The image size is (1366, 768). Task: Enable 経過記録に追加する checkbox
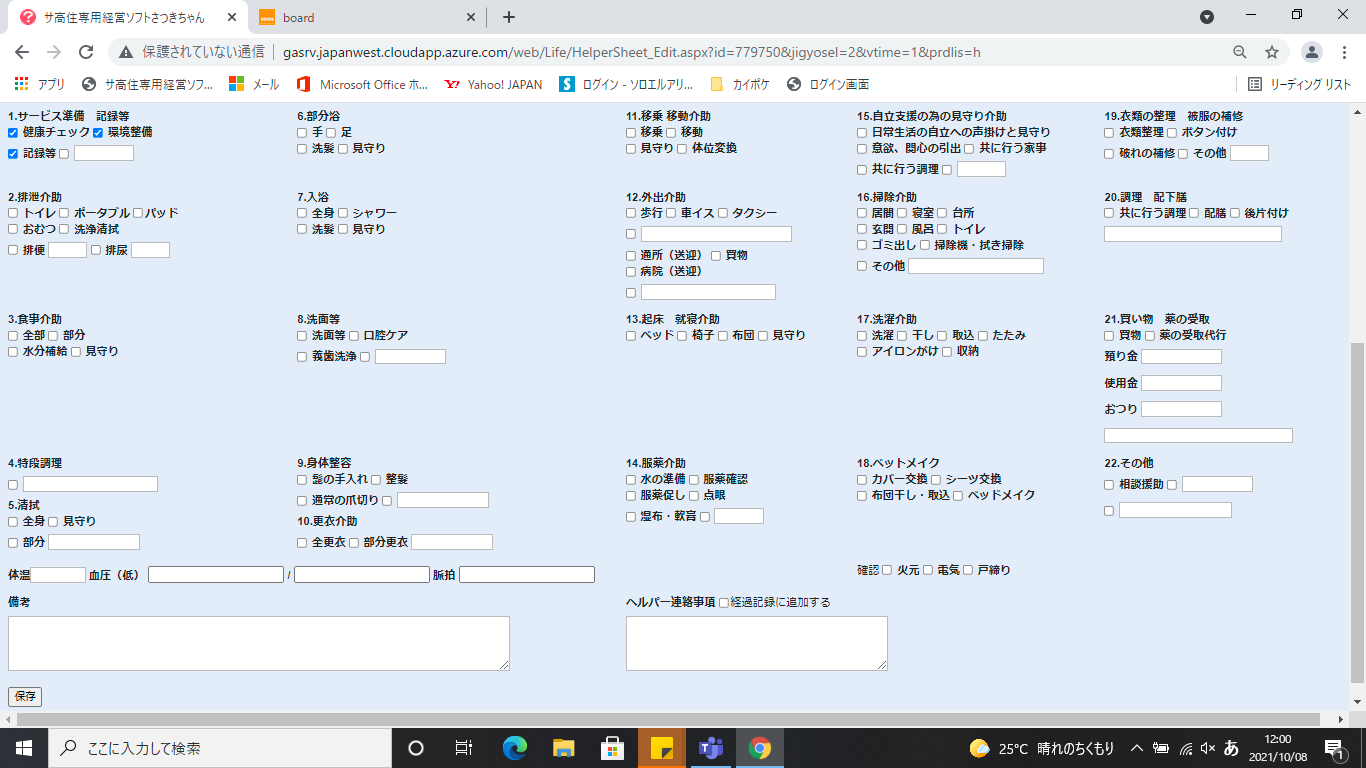pos(724,603)
